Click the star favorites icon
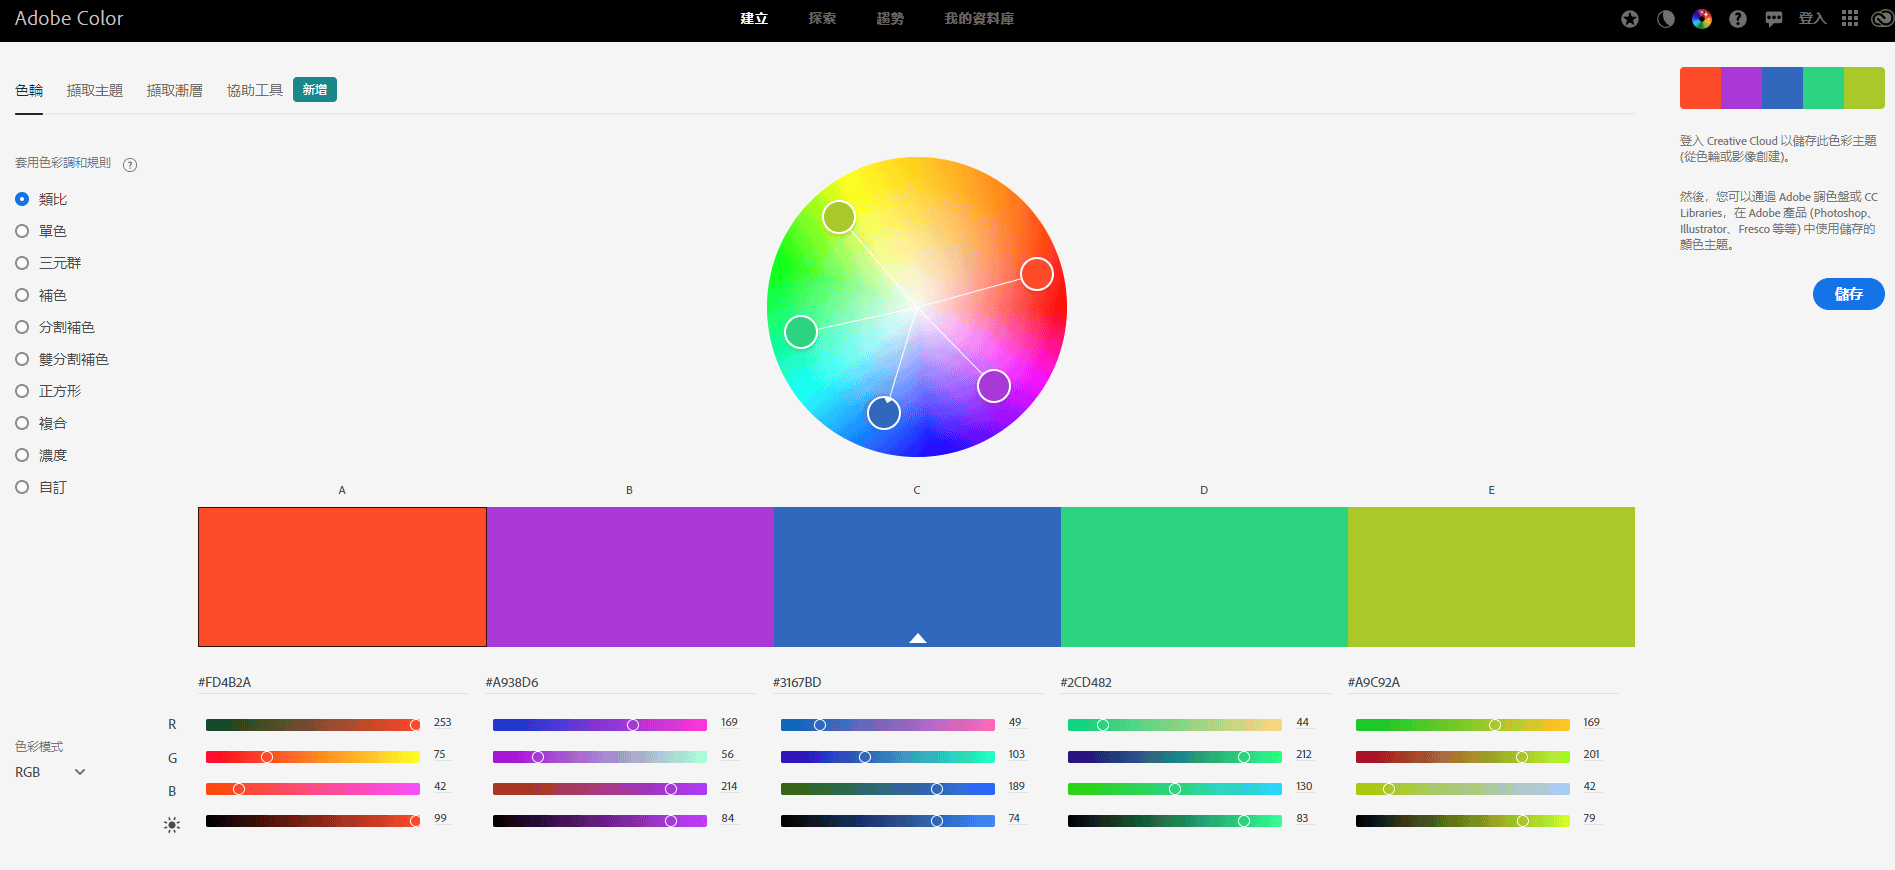The height and width of the screenshot is (870, 1895). click(x=1630, y=19)
